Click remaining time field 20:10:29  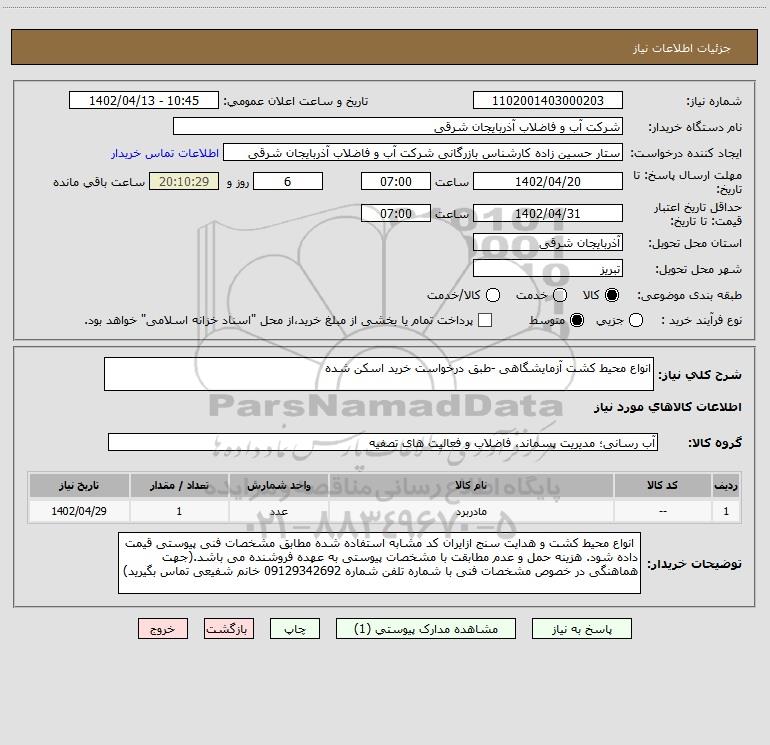pyautogui.click(x=184, y=181)
